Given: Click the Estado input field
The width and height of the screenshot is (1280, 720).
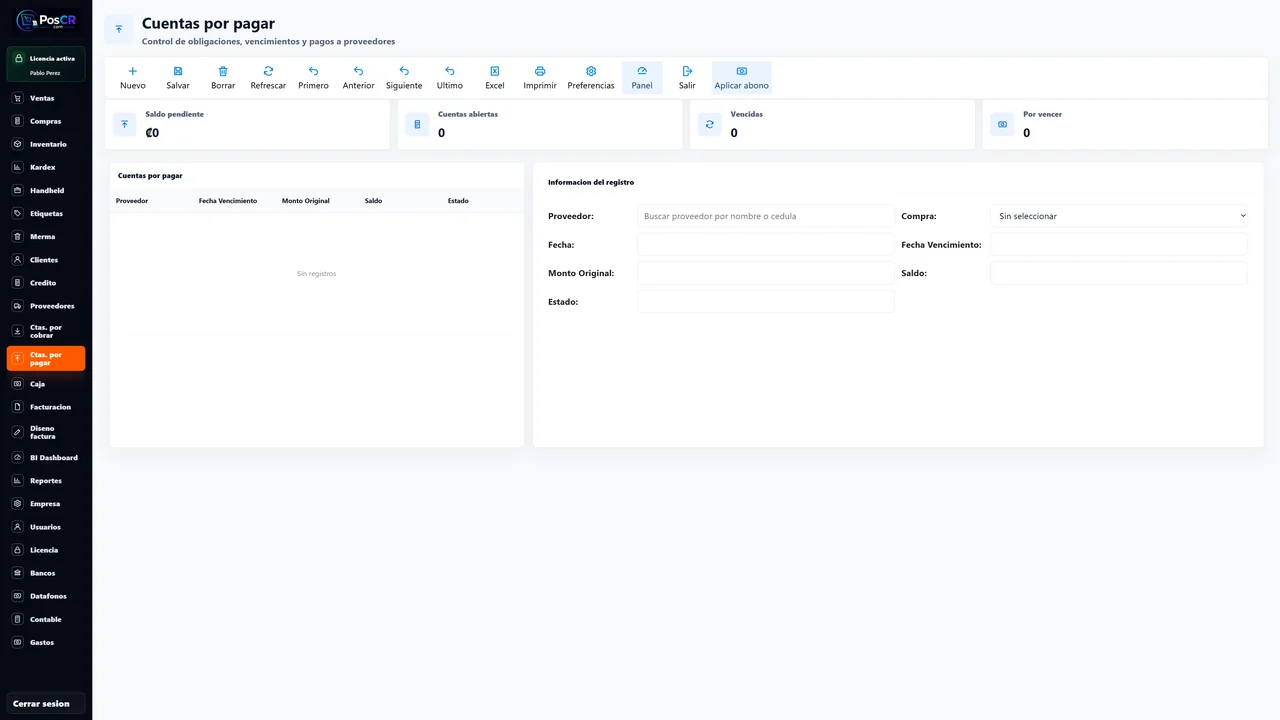Looking at the screenshot, I should 766,301.
